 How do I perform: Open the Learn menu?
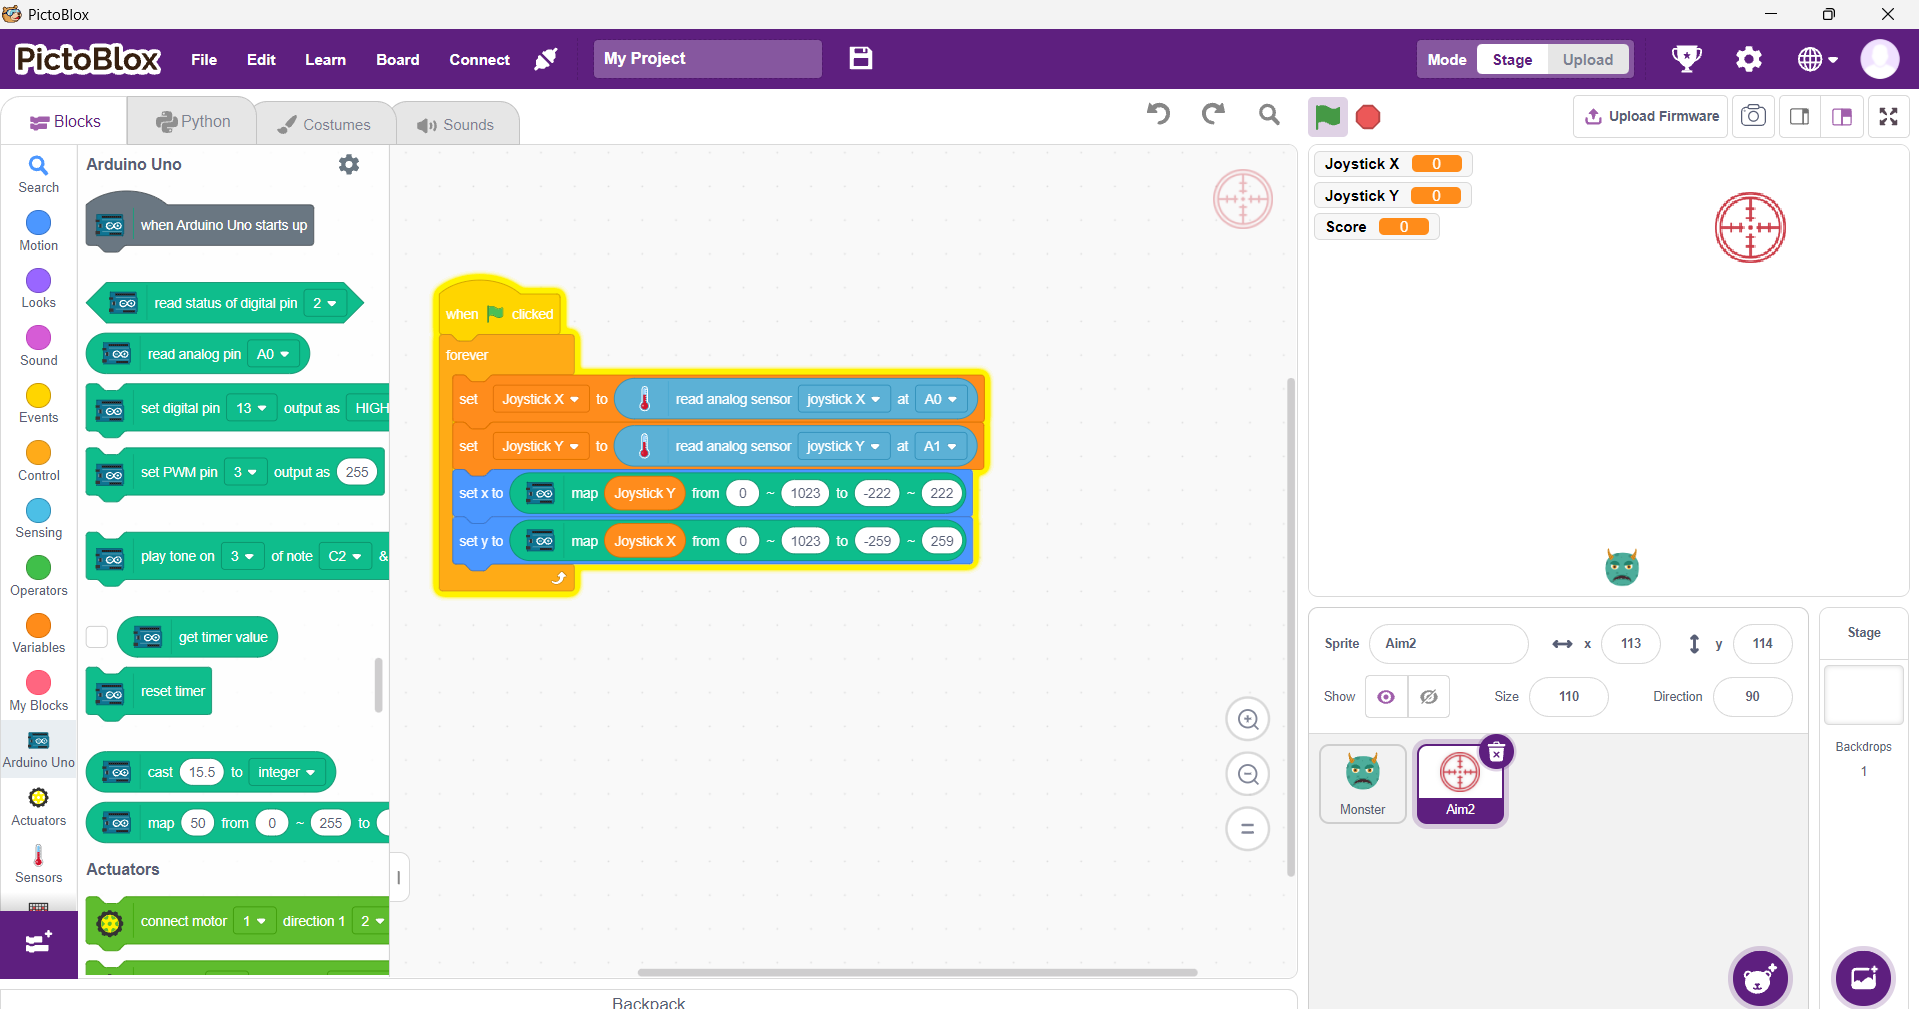(x=325, y=60)
